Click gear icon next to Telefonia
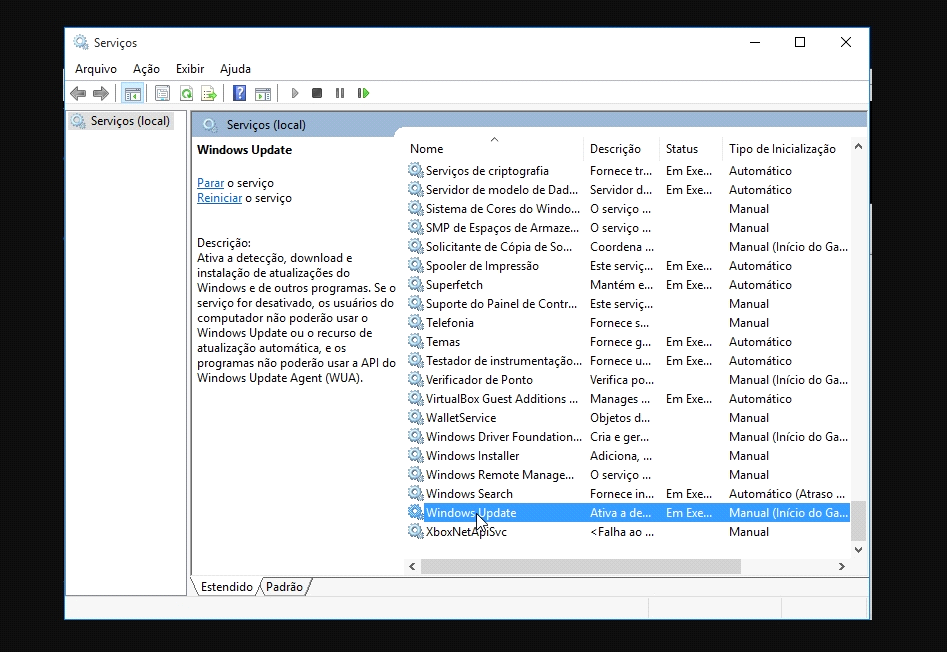Screen dimensions: 947x652 click(x=416, y=322)
